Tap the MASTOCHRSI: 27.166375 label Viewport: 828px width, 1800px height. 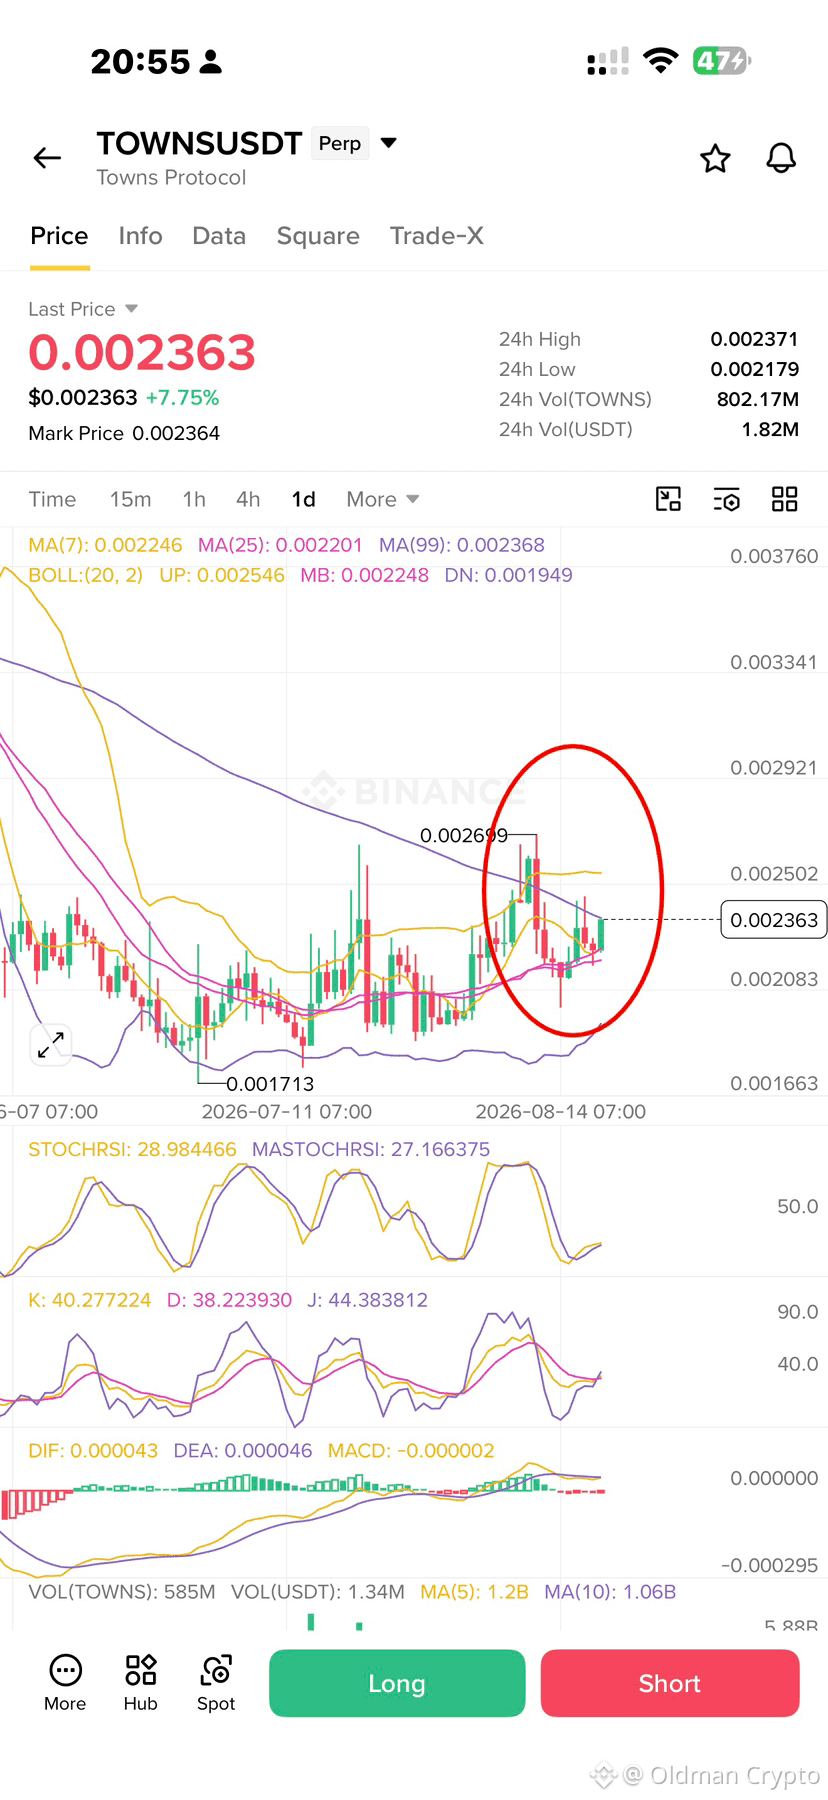[371, 1149]
